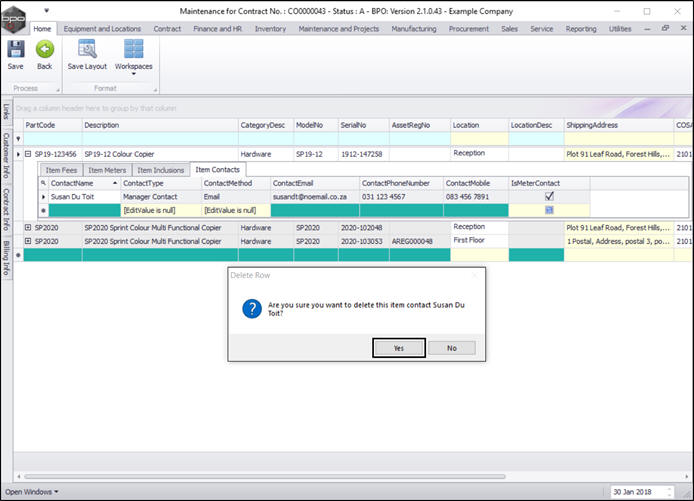Collapse the SP19-123456 row
The width and height of the screenshot is (694, 501).
click(28, 154)
